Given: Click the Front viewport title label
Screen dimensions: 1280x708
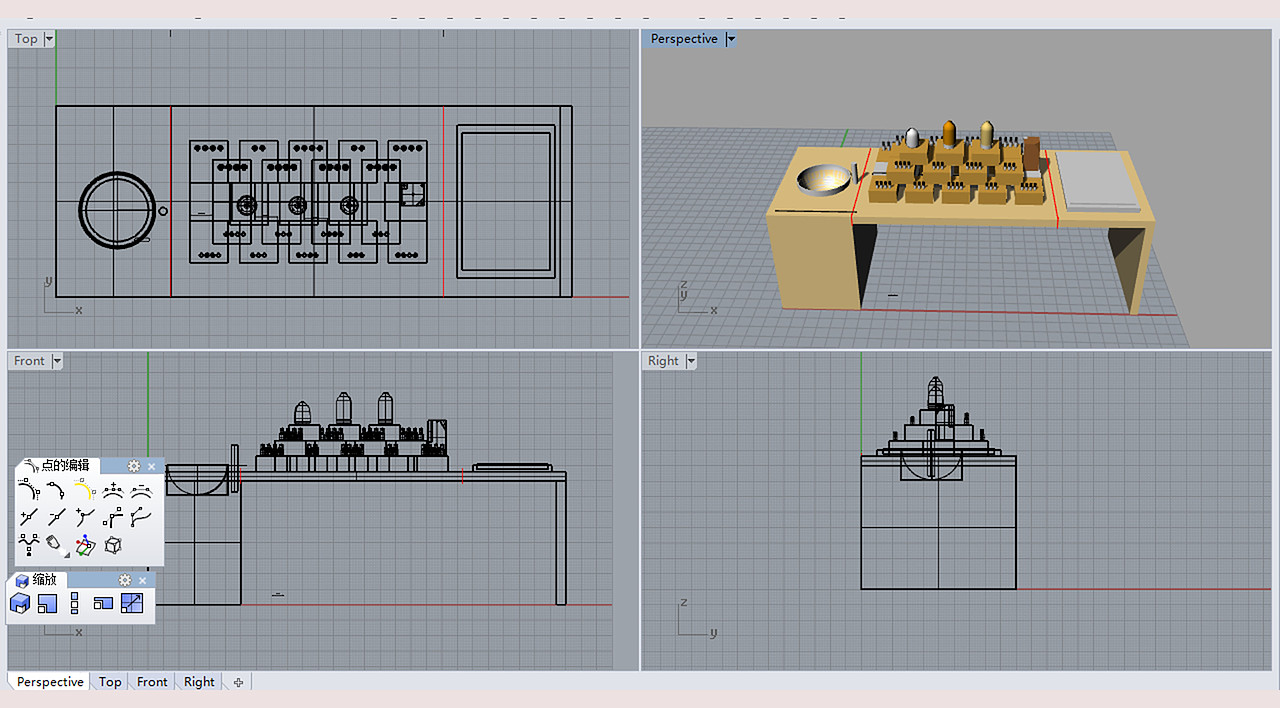Looking at the screenshot, I should point(30,361).
